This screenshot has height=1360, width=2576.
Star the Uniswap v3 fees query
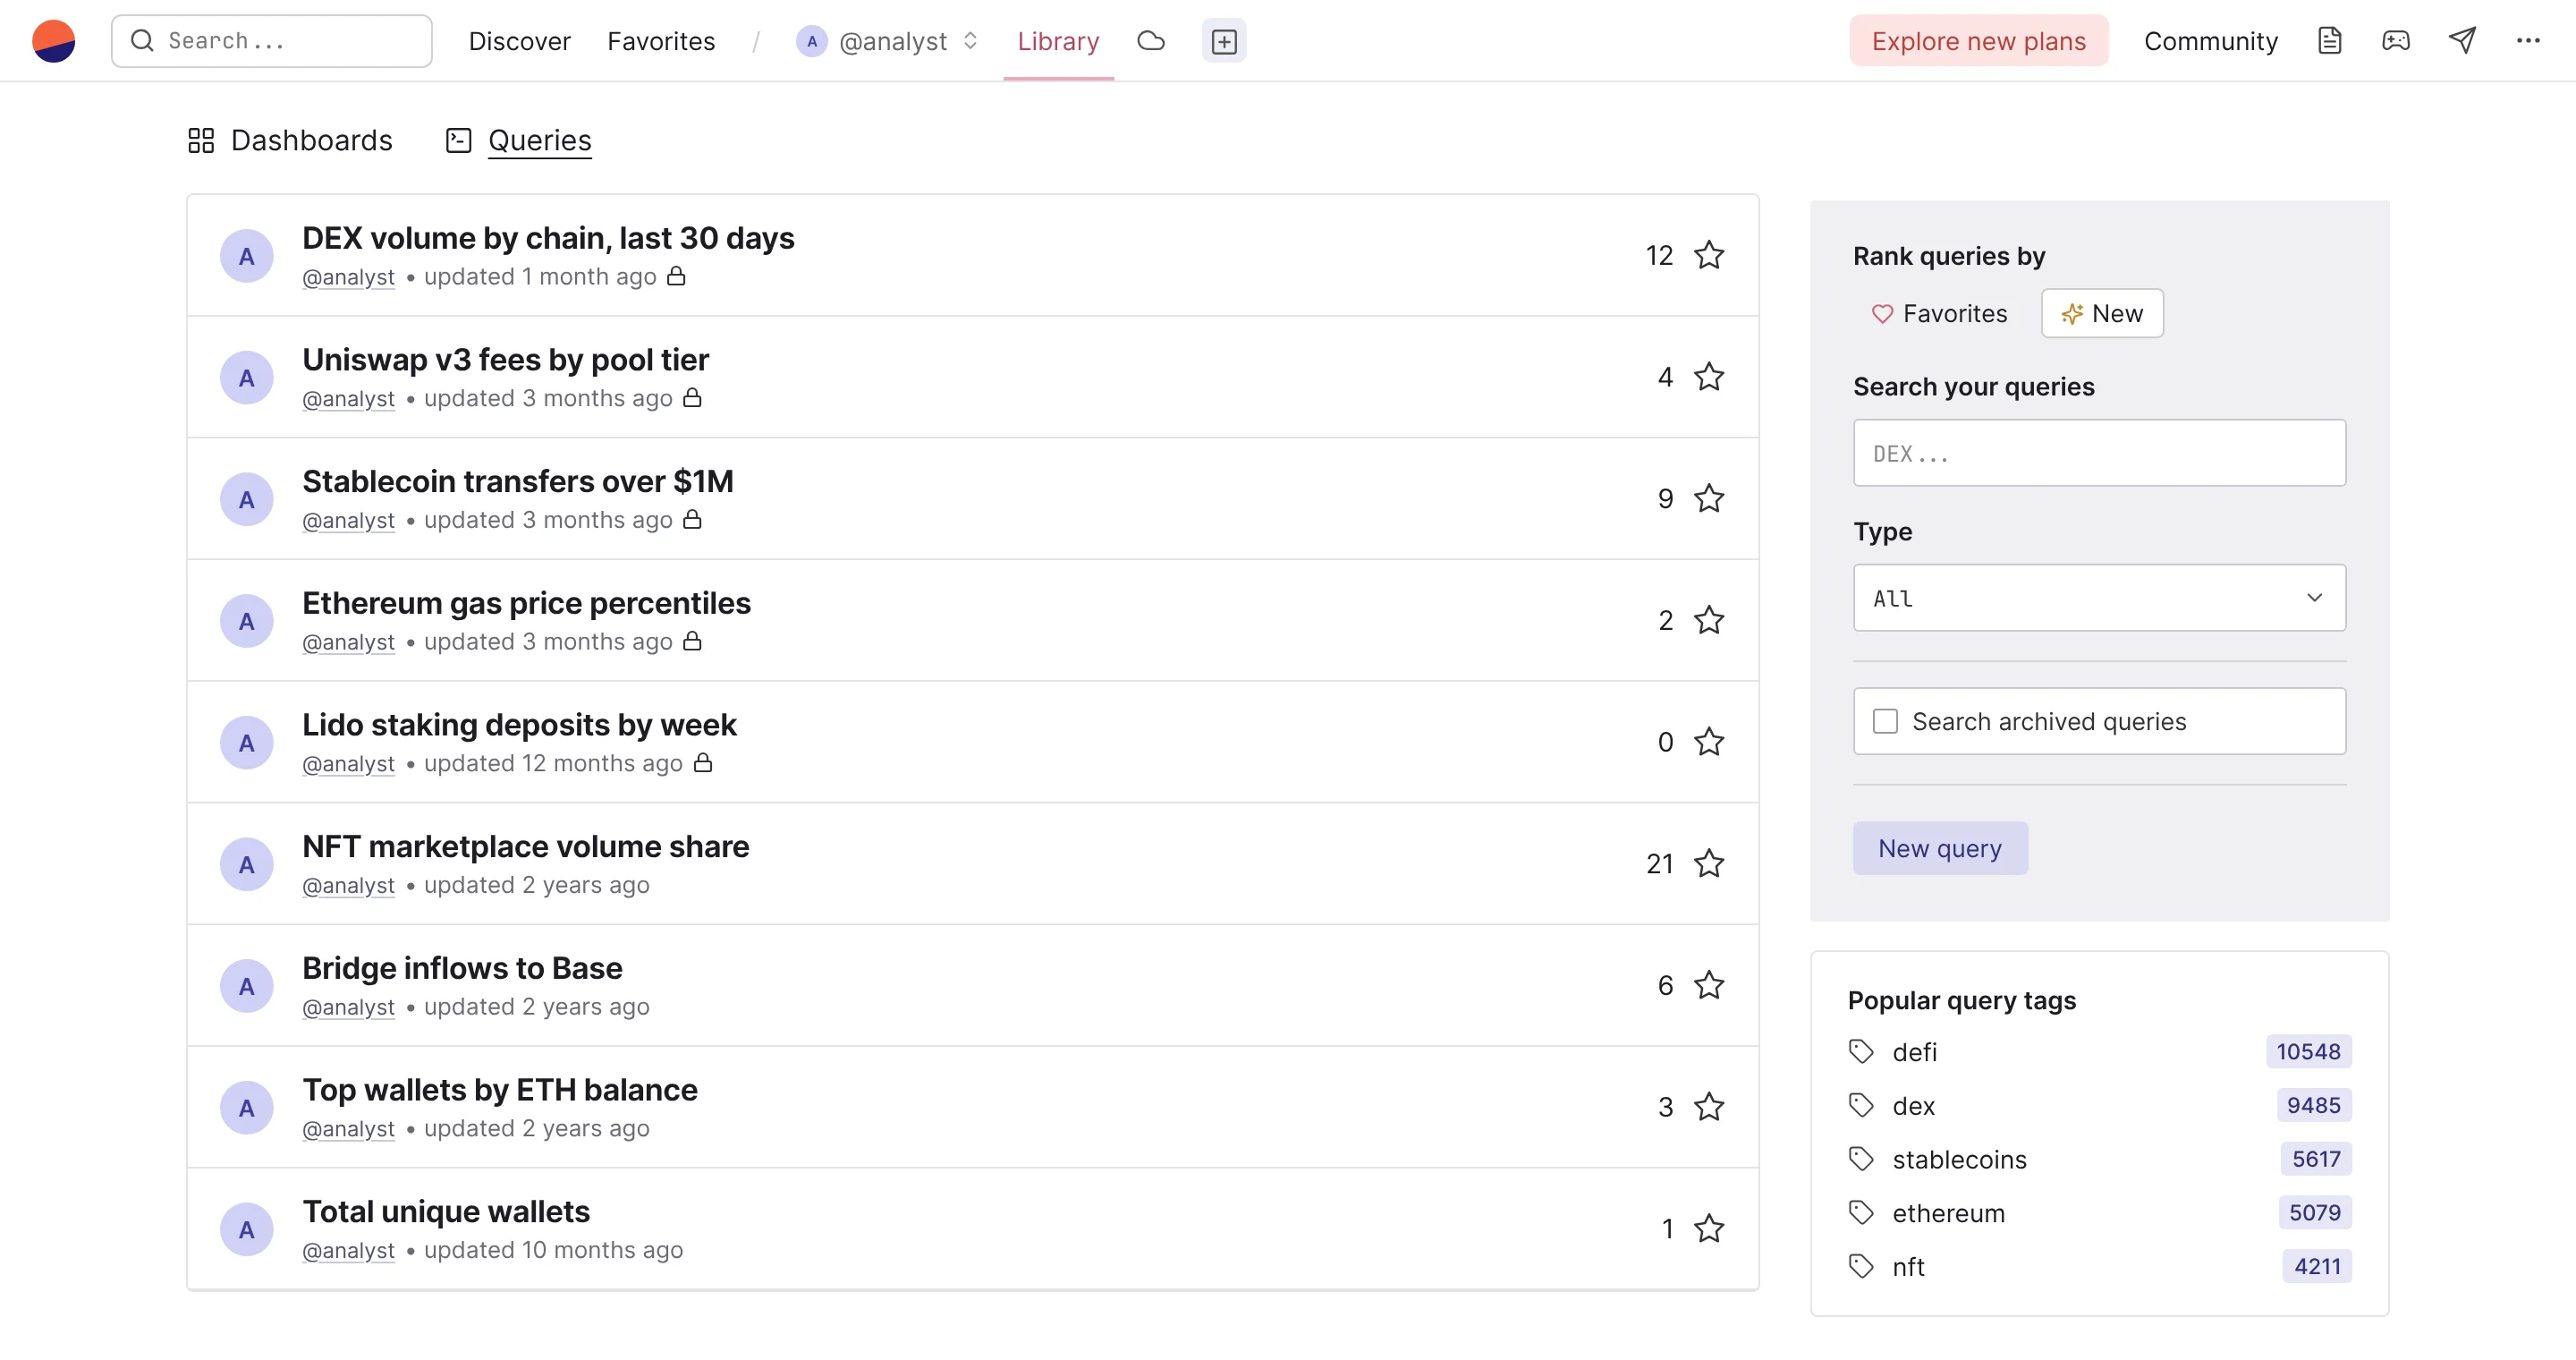(x=1709, y=377)
